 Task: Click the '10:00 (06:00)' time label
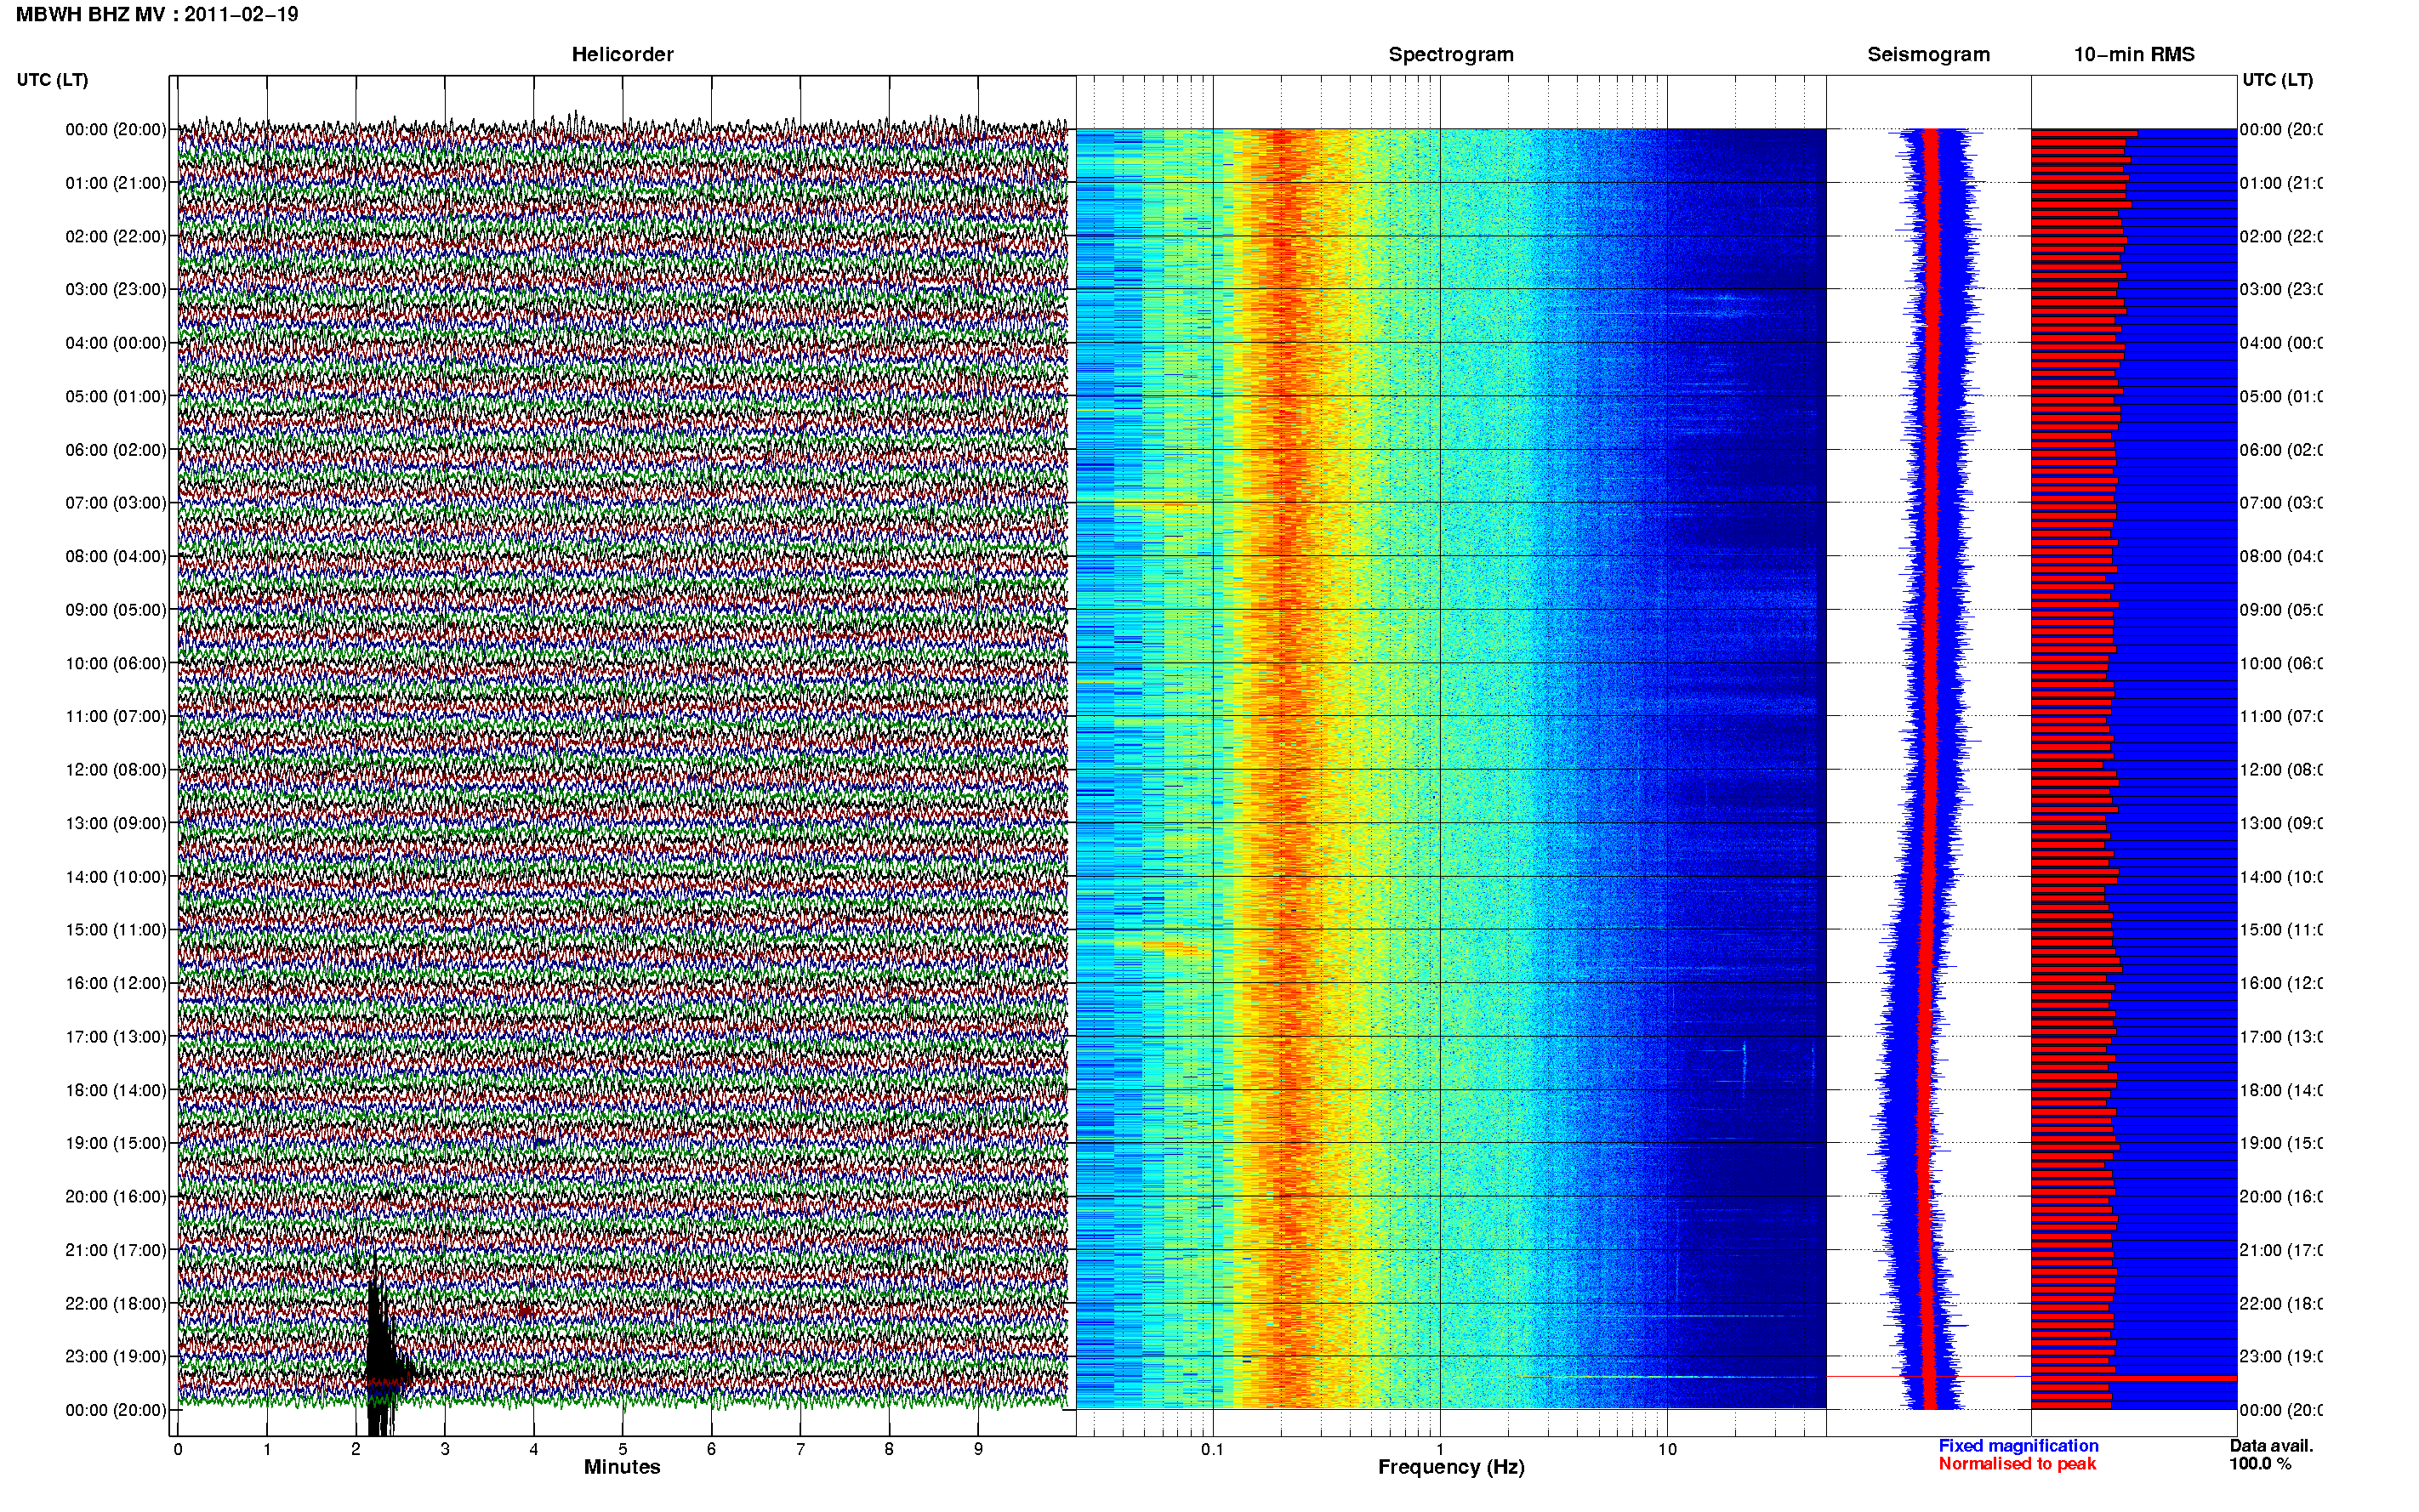click(x=116, y=663)
